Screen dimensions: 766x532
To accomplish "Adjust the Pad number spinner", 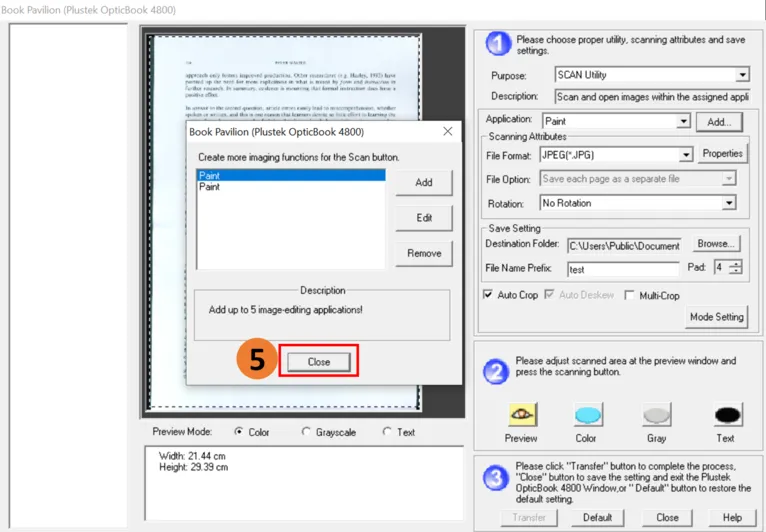I will click(x=735, y=267).
